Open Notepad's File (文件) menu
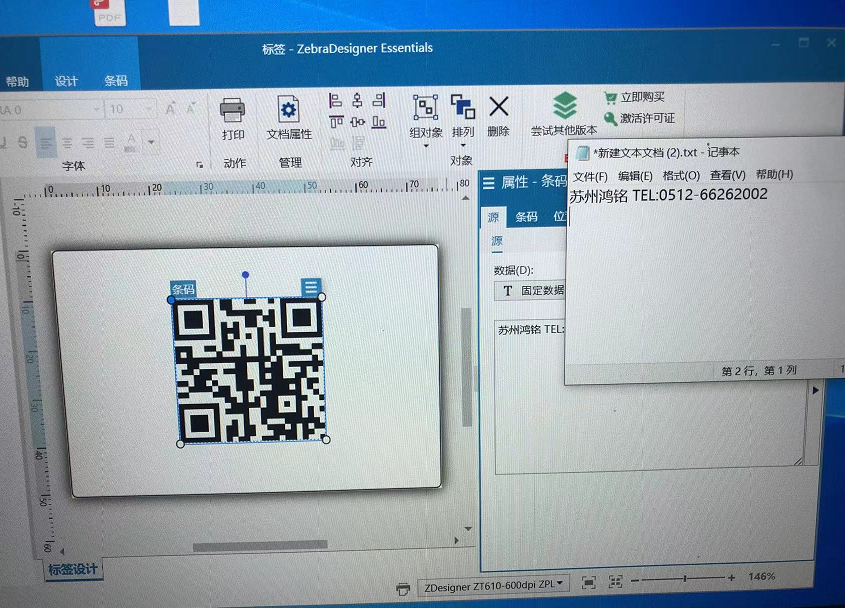 point(590,177)
